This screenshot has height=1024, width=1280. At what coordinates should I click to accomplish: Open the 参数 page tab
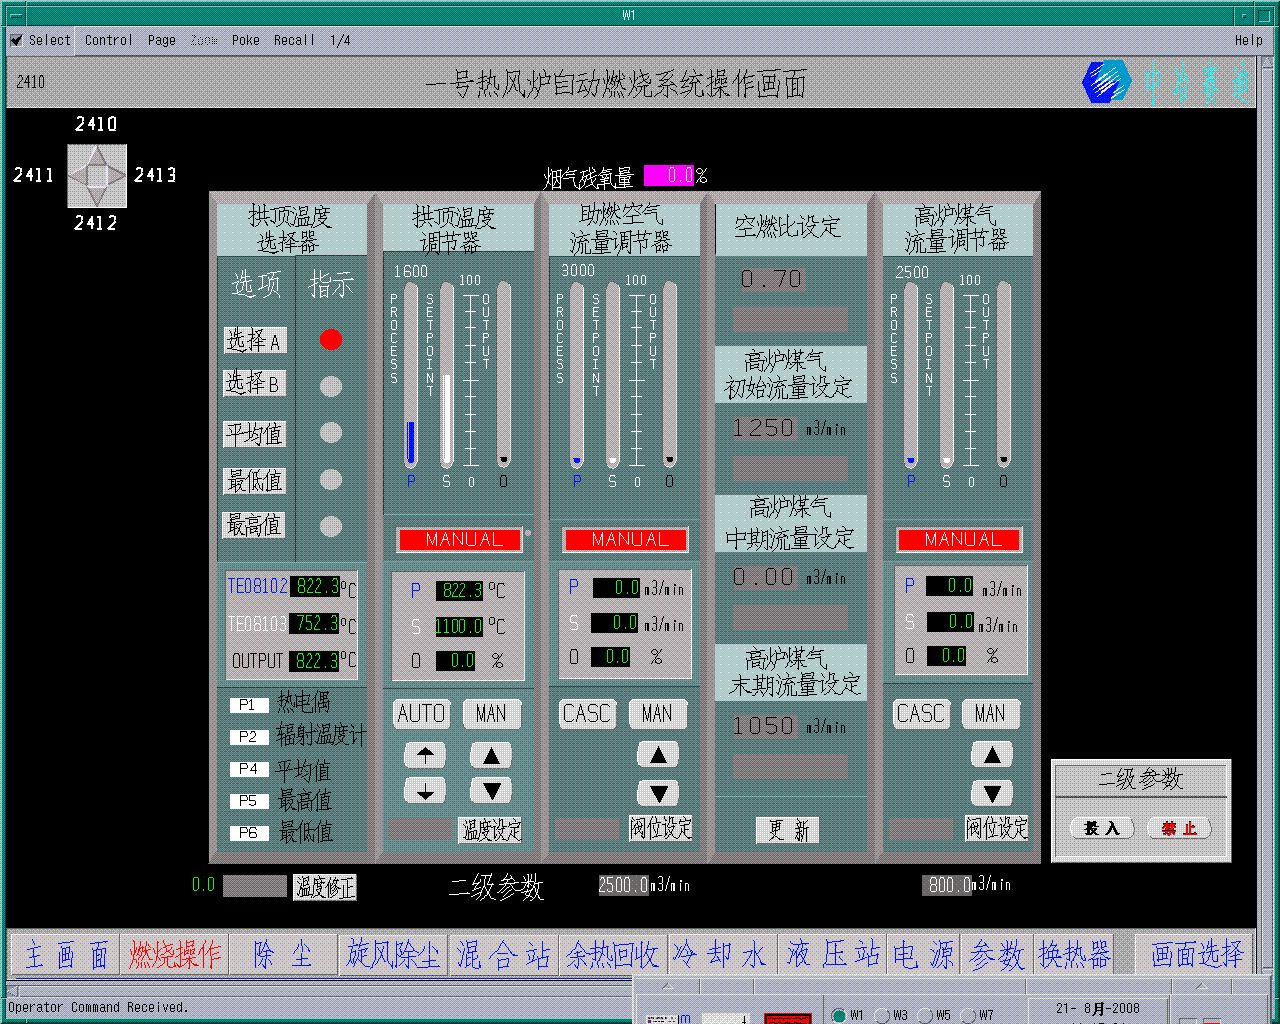(997, 955)
